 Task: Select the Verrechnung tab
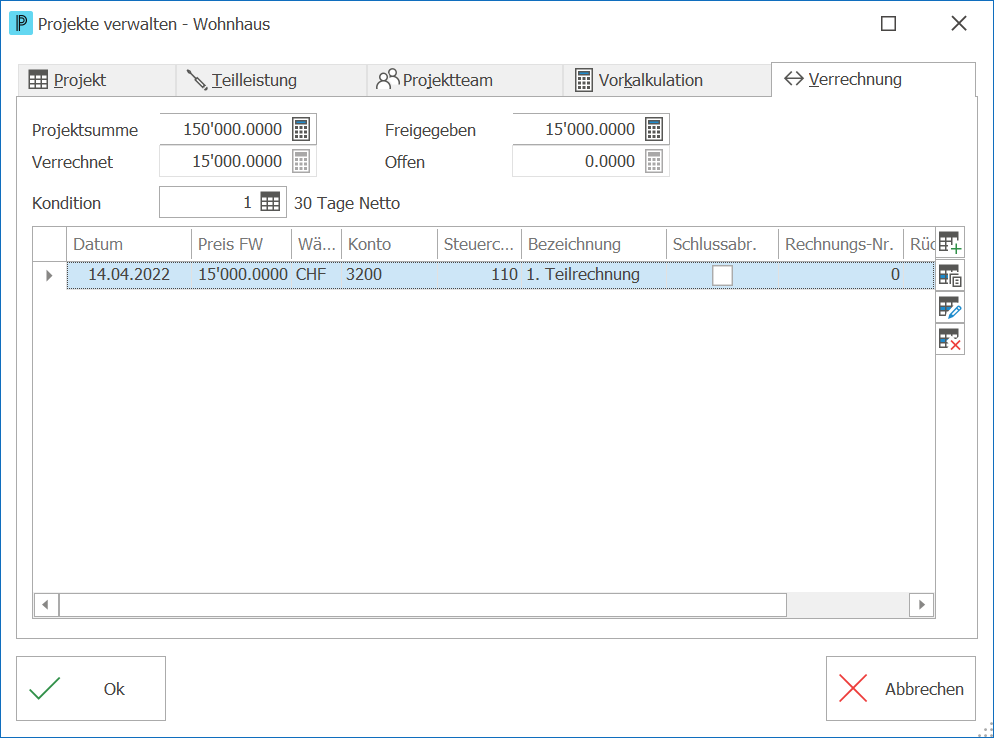(873, 79)
